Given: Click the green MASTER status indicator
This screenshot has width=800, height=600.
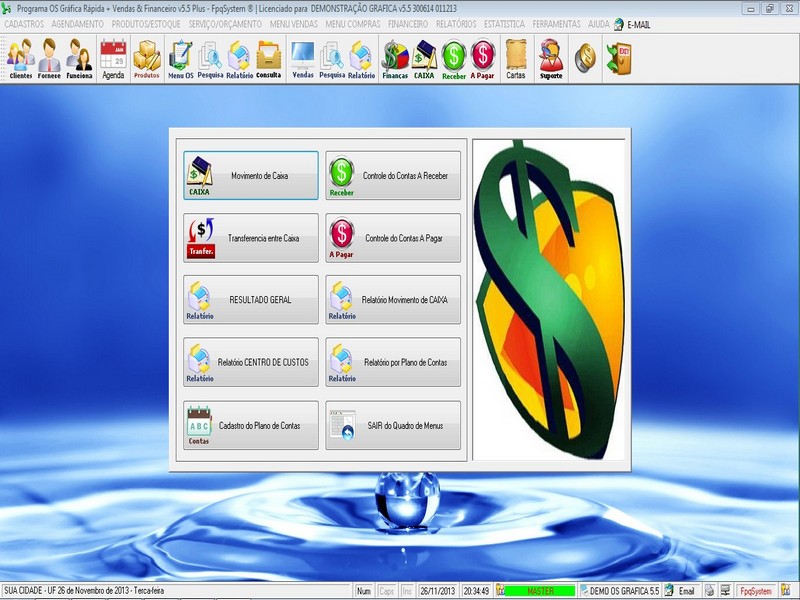Looking at the screenshot, I should click(540, 591).
